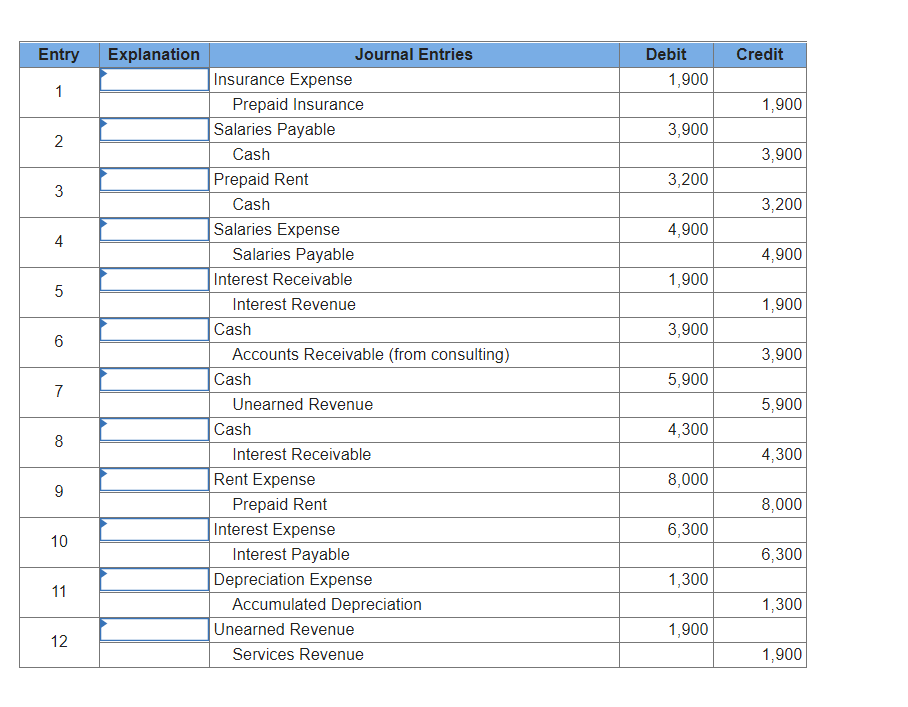Open explanation dropdown for entry 6

[154, 329]
